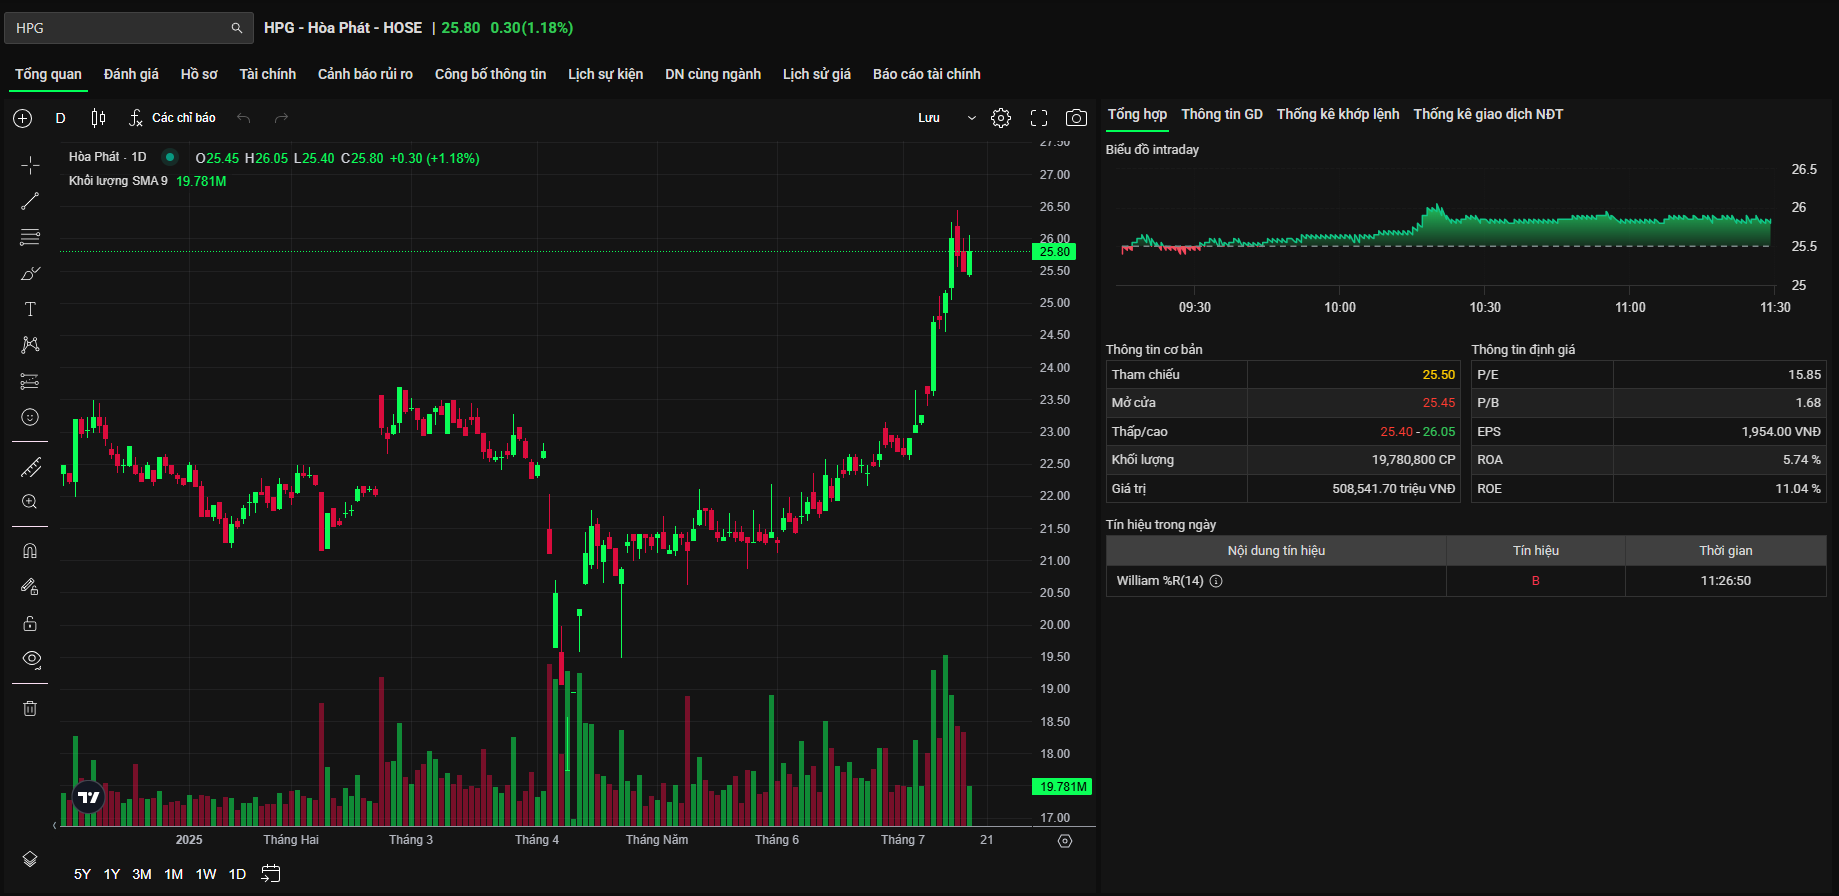Select the trend line drawing tool
The height and width of the screenshot is (896, 1839).
pos(30,201)
